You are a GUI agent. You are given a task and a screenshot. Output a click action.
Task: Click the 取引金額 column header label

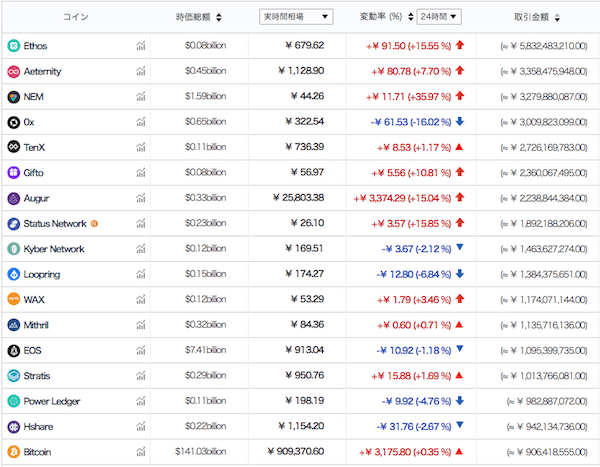(532, 17)
